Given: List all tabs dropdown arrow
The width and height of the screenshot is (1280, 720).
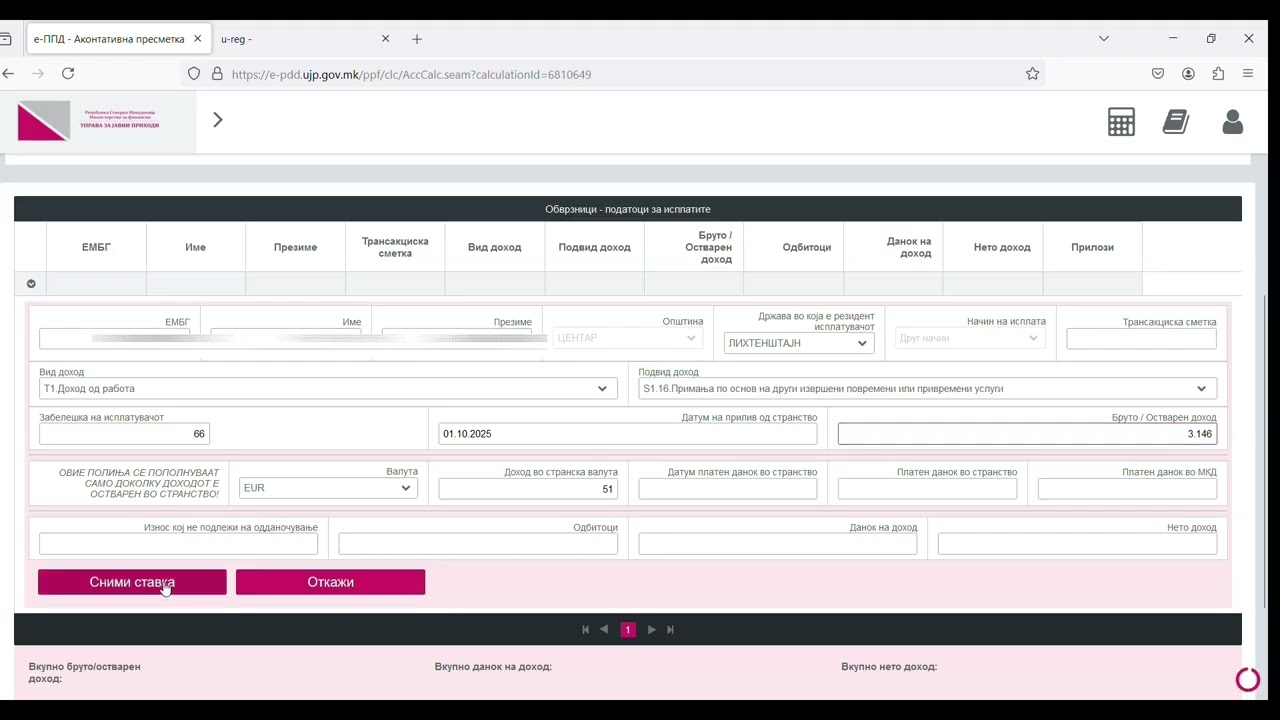Looking at the screenshot, I should click(1104, 39).
